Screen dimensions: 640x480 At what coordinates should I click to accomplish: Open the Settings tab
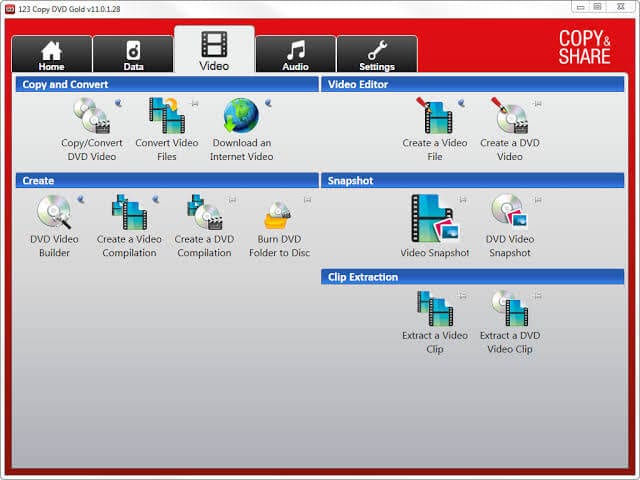tap(377, 54)
